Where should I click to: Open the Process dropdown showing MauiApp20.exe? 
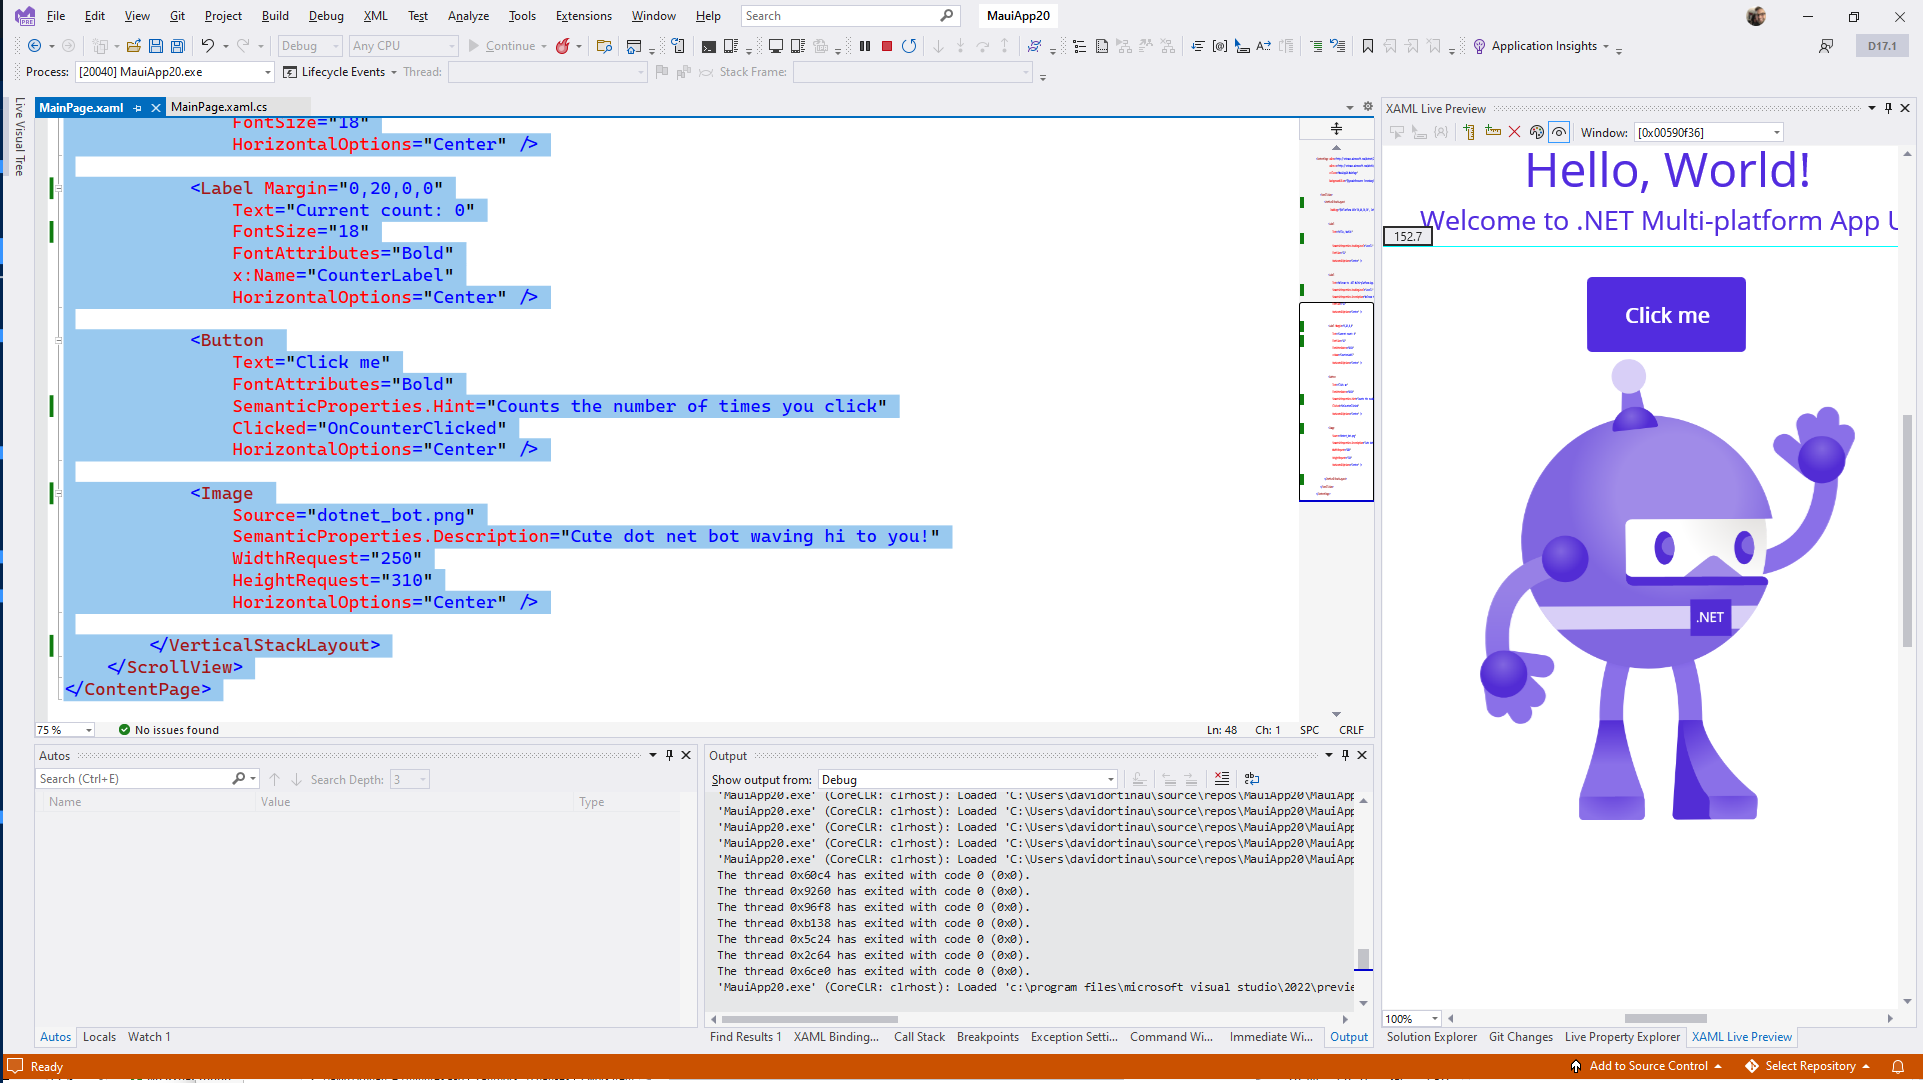pos(265,71)
